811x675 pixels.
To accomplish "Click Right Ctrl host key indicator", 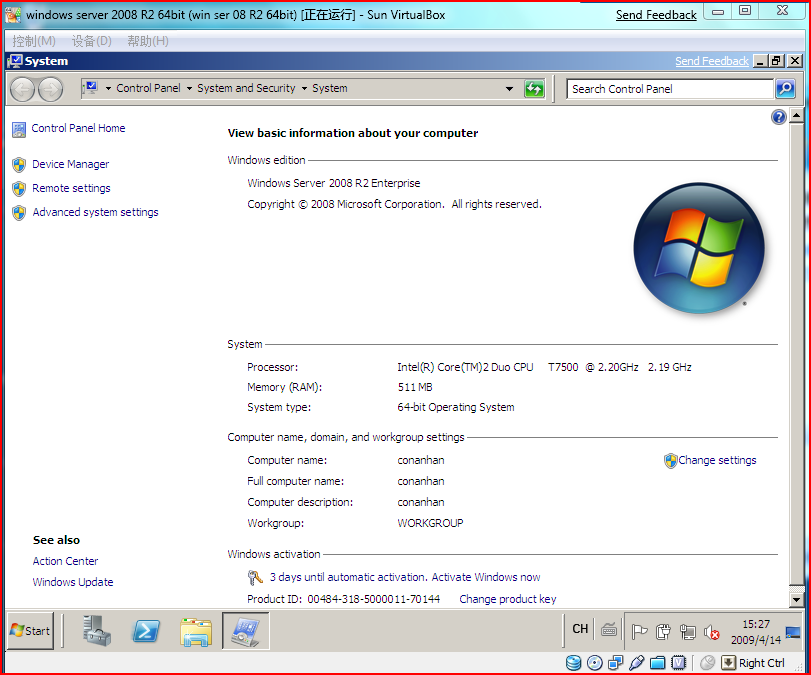I will (x=761, y=663).
